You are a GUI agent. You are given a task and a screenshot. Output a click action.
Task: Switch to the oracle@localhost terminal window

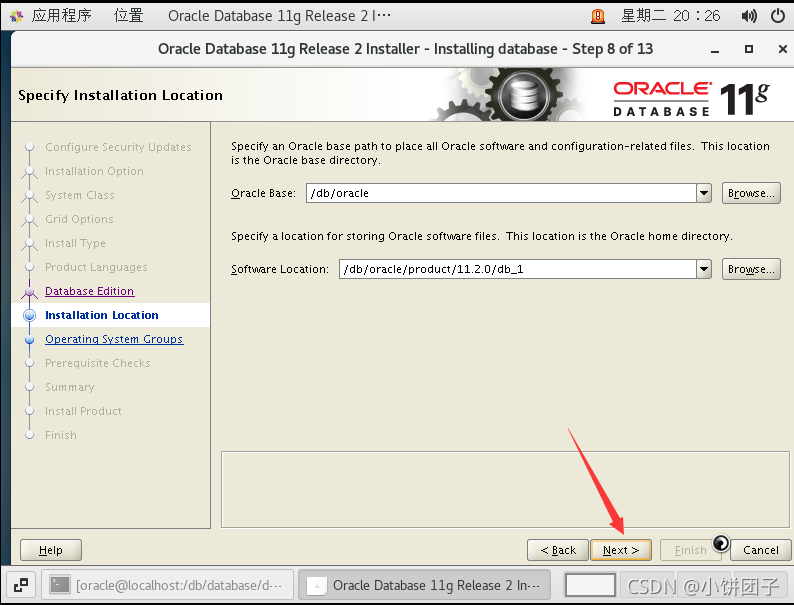(168, 585)
